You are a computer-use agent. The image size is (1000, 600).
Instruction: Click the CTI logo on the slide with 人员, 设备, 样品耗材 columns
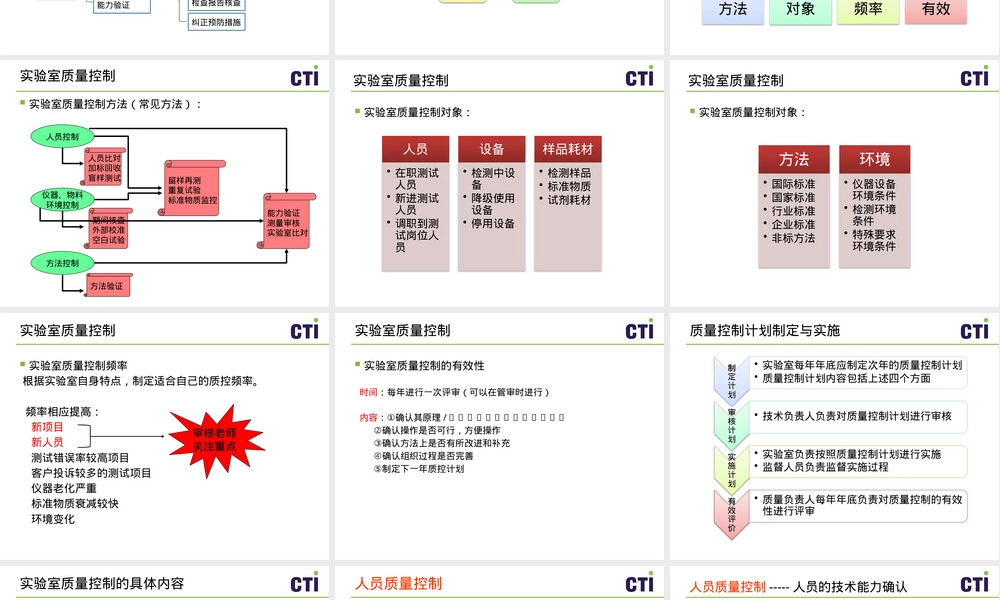coord(639,77)
